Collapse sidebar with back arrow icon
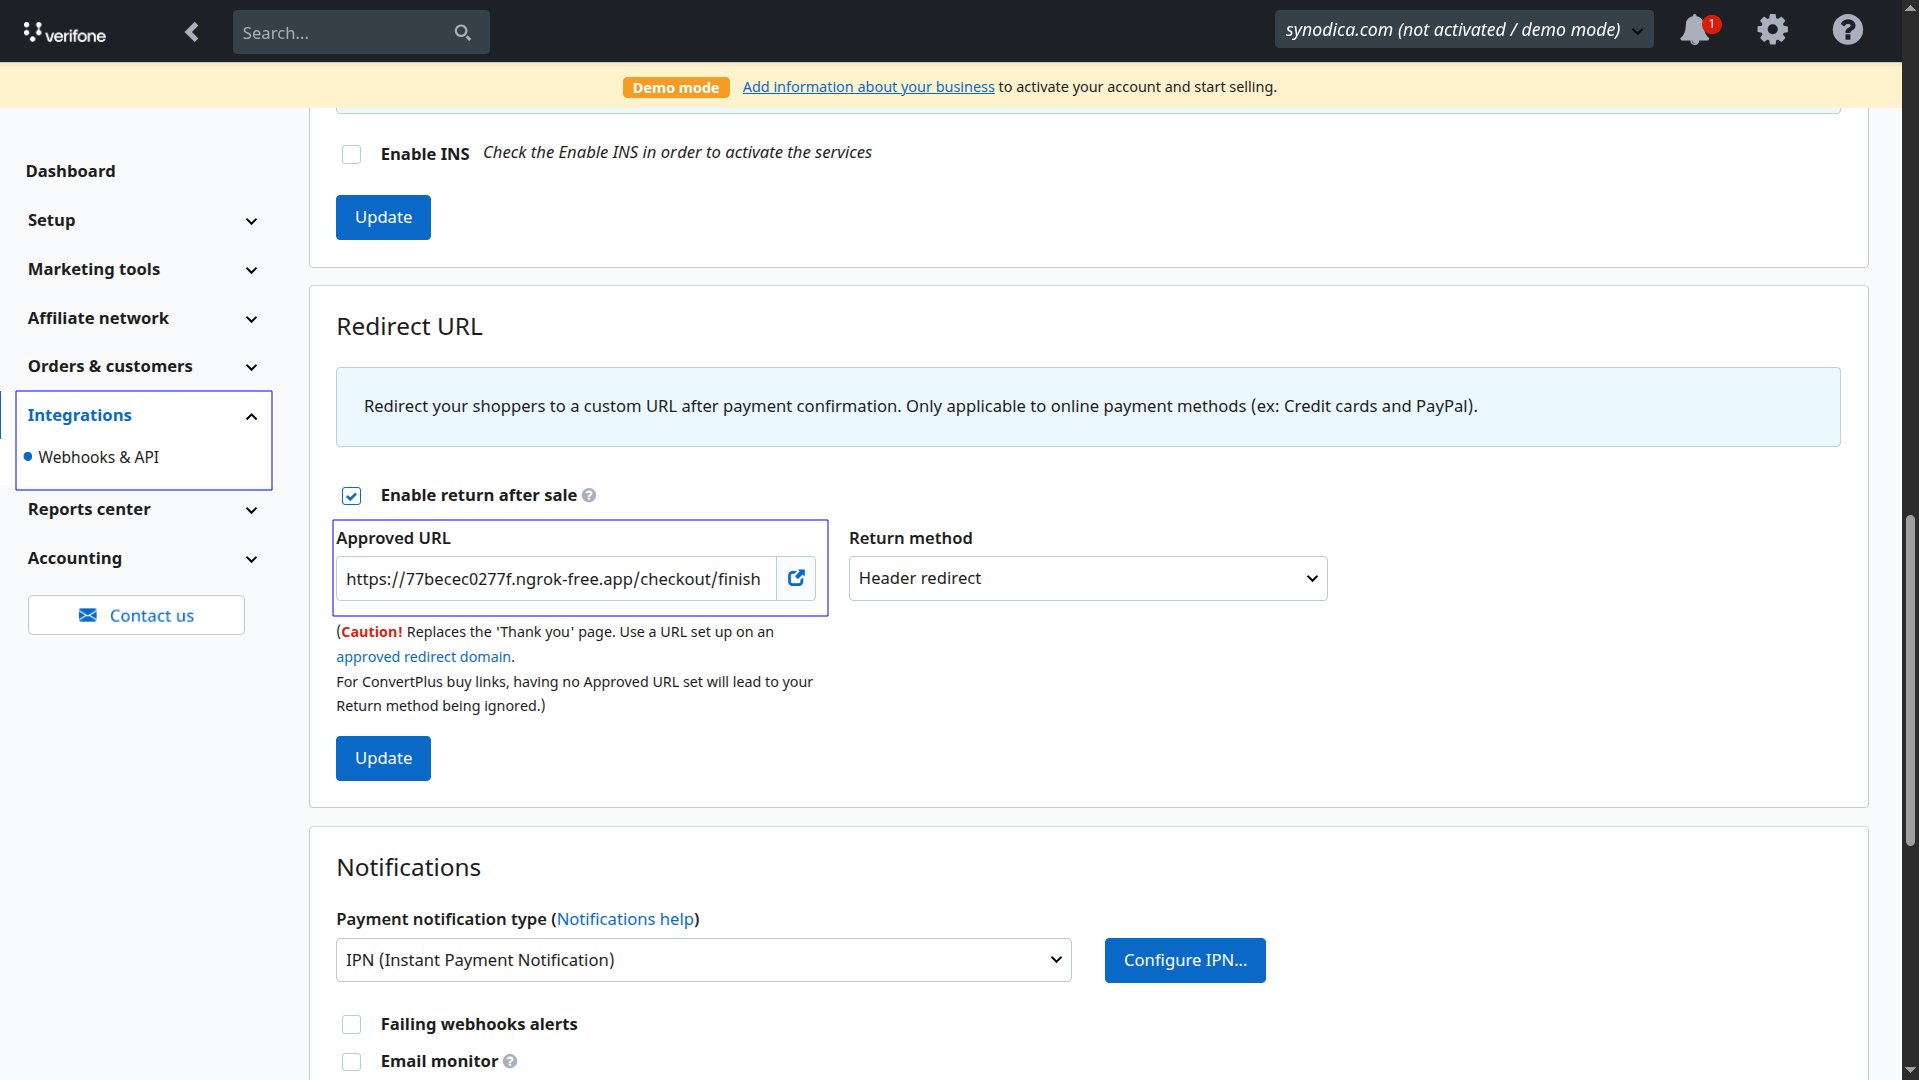 click(x=192, y=32)
